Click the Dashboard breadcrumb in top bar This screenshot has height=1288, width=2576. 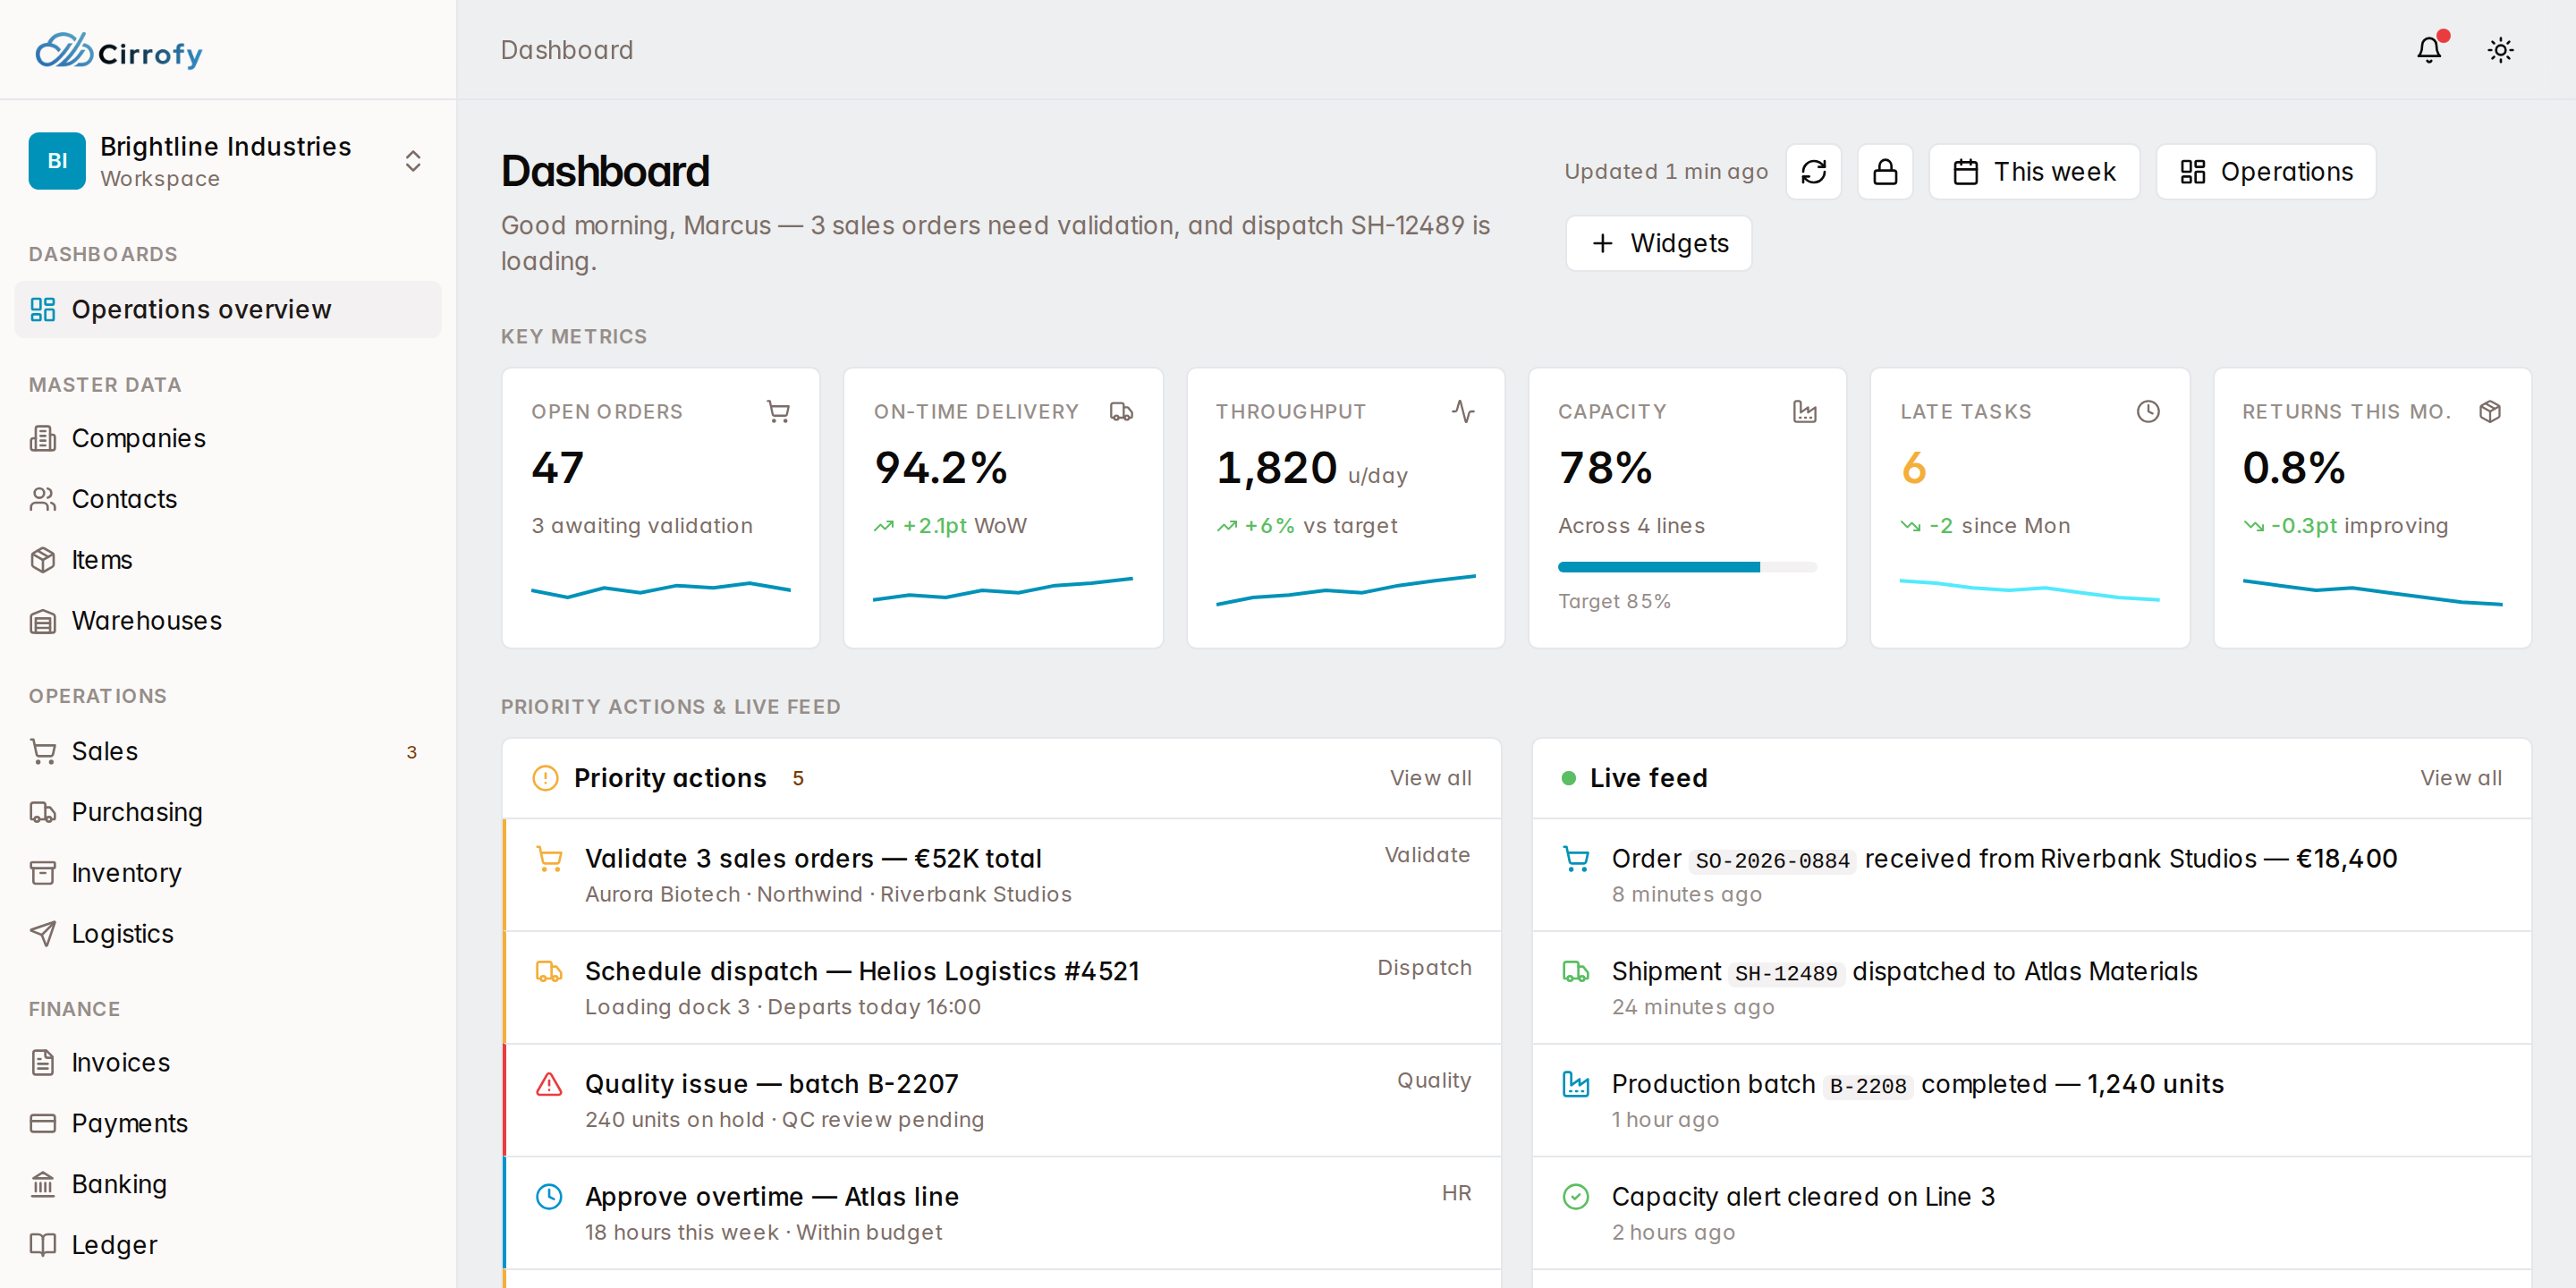click(x=567, y=50)
